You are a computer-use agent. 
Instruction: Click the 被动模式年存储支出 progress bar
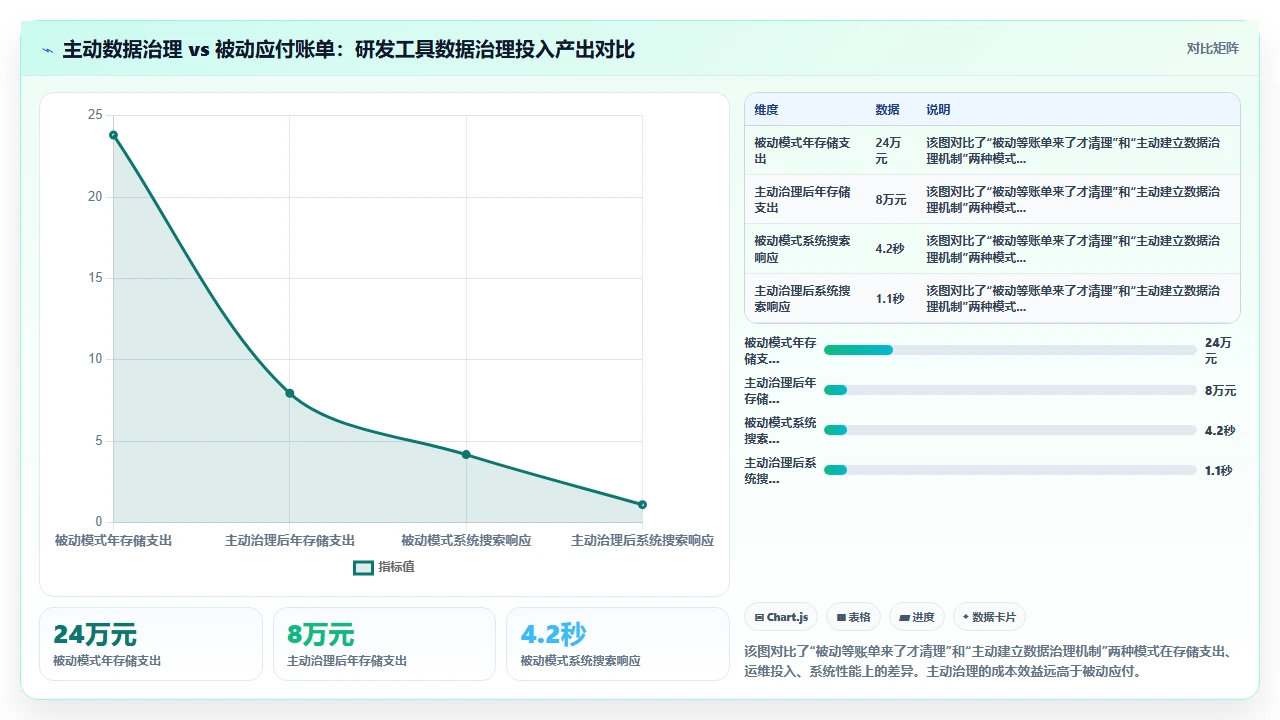1010,350
